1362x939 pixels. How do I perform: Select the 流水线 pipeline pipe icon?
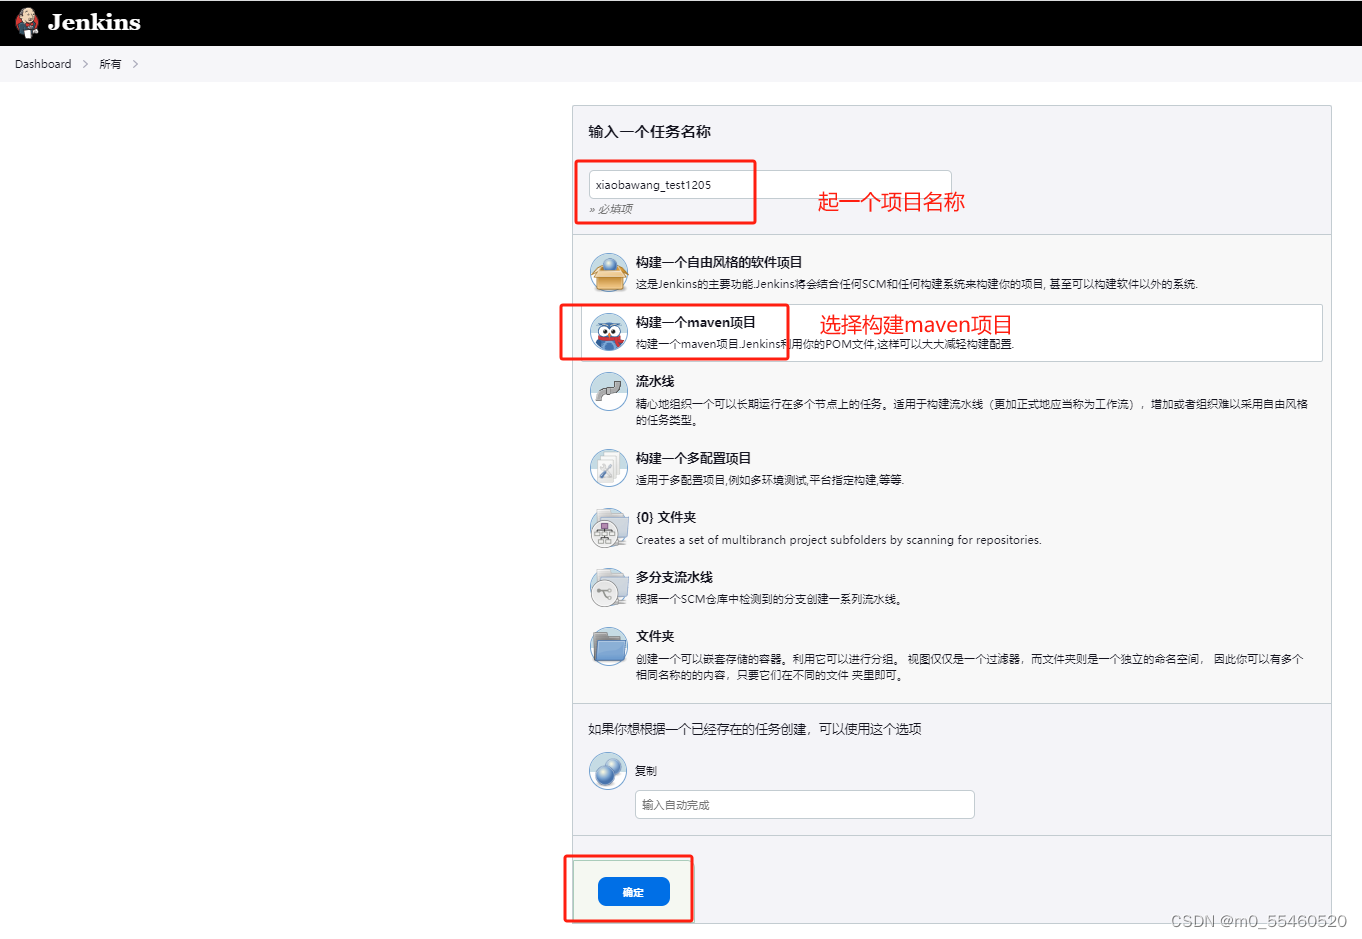[x=609, y=392]
